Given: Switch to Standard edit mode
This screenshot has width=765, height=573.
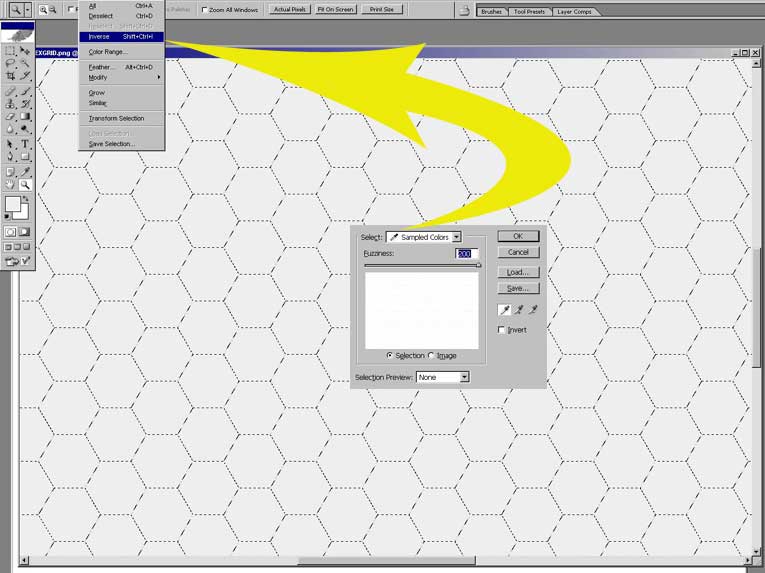Looking at the screenshot, I should click(10, 232).
